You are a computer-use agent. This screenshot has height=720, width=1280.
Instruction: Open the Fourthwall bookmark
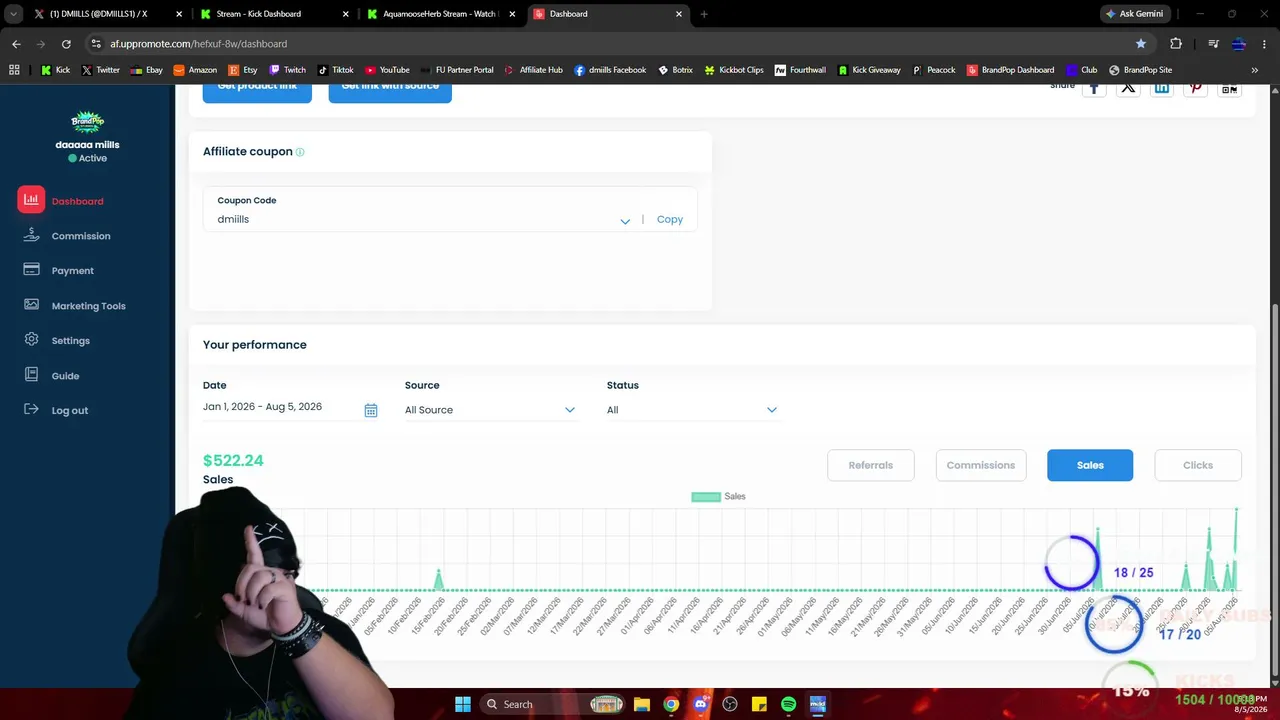click(x=800, y=70)
